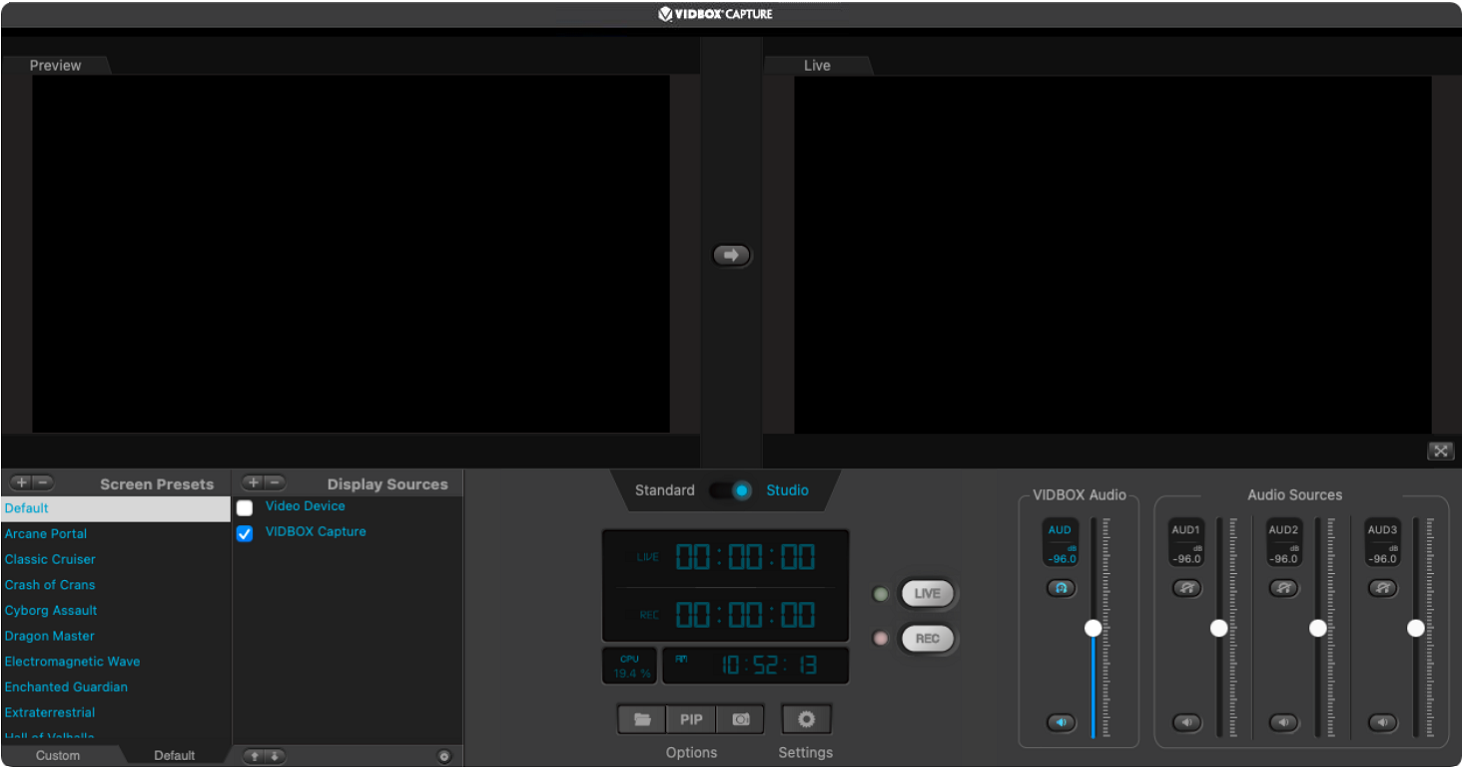Toggle AUD3 speaker mute button
The height and width of the screenshot is (768, 1462).
pyautogui.click(x=1383, y=722)
